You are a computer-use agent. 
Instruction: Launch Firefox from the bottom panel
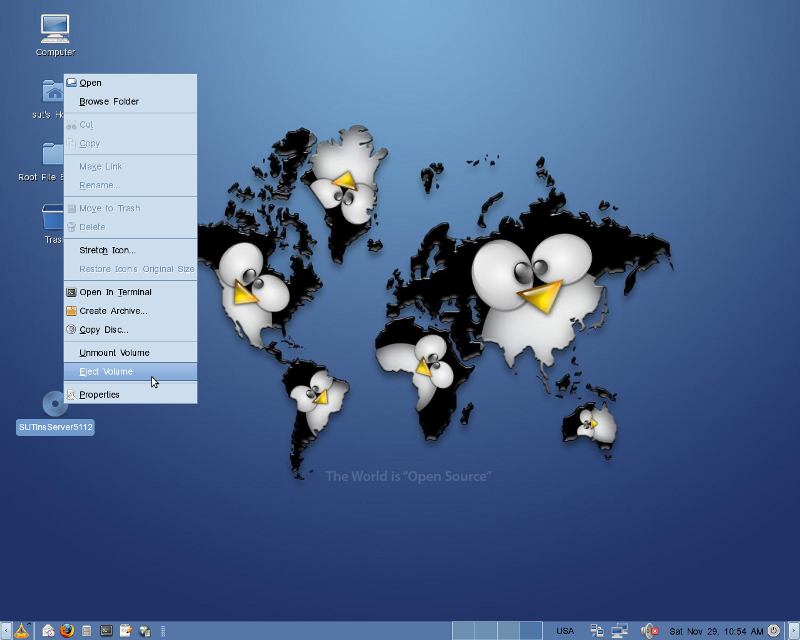[67, 631]
